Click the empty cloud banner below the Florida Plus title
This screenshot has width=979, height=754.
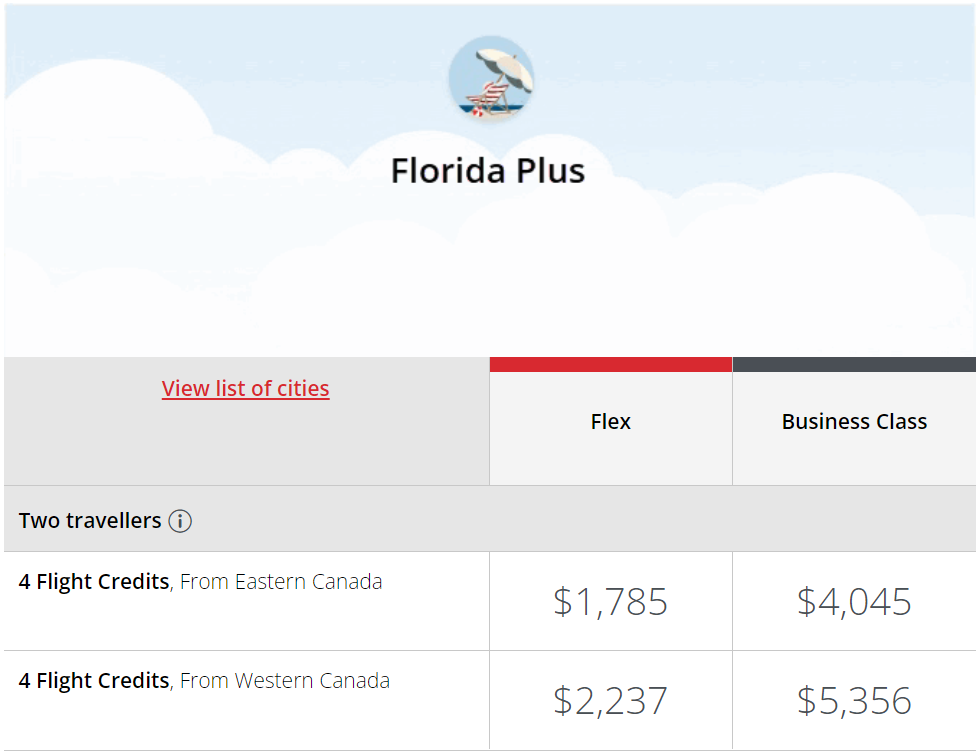488,280
